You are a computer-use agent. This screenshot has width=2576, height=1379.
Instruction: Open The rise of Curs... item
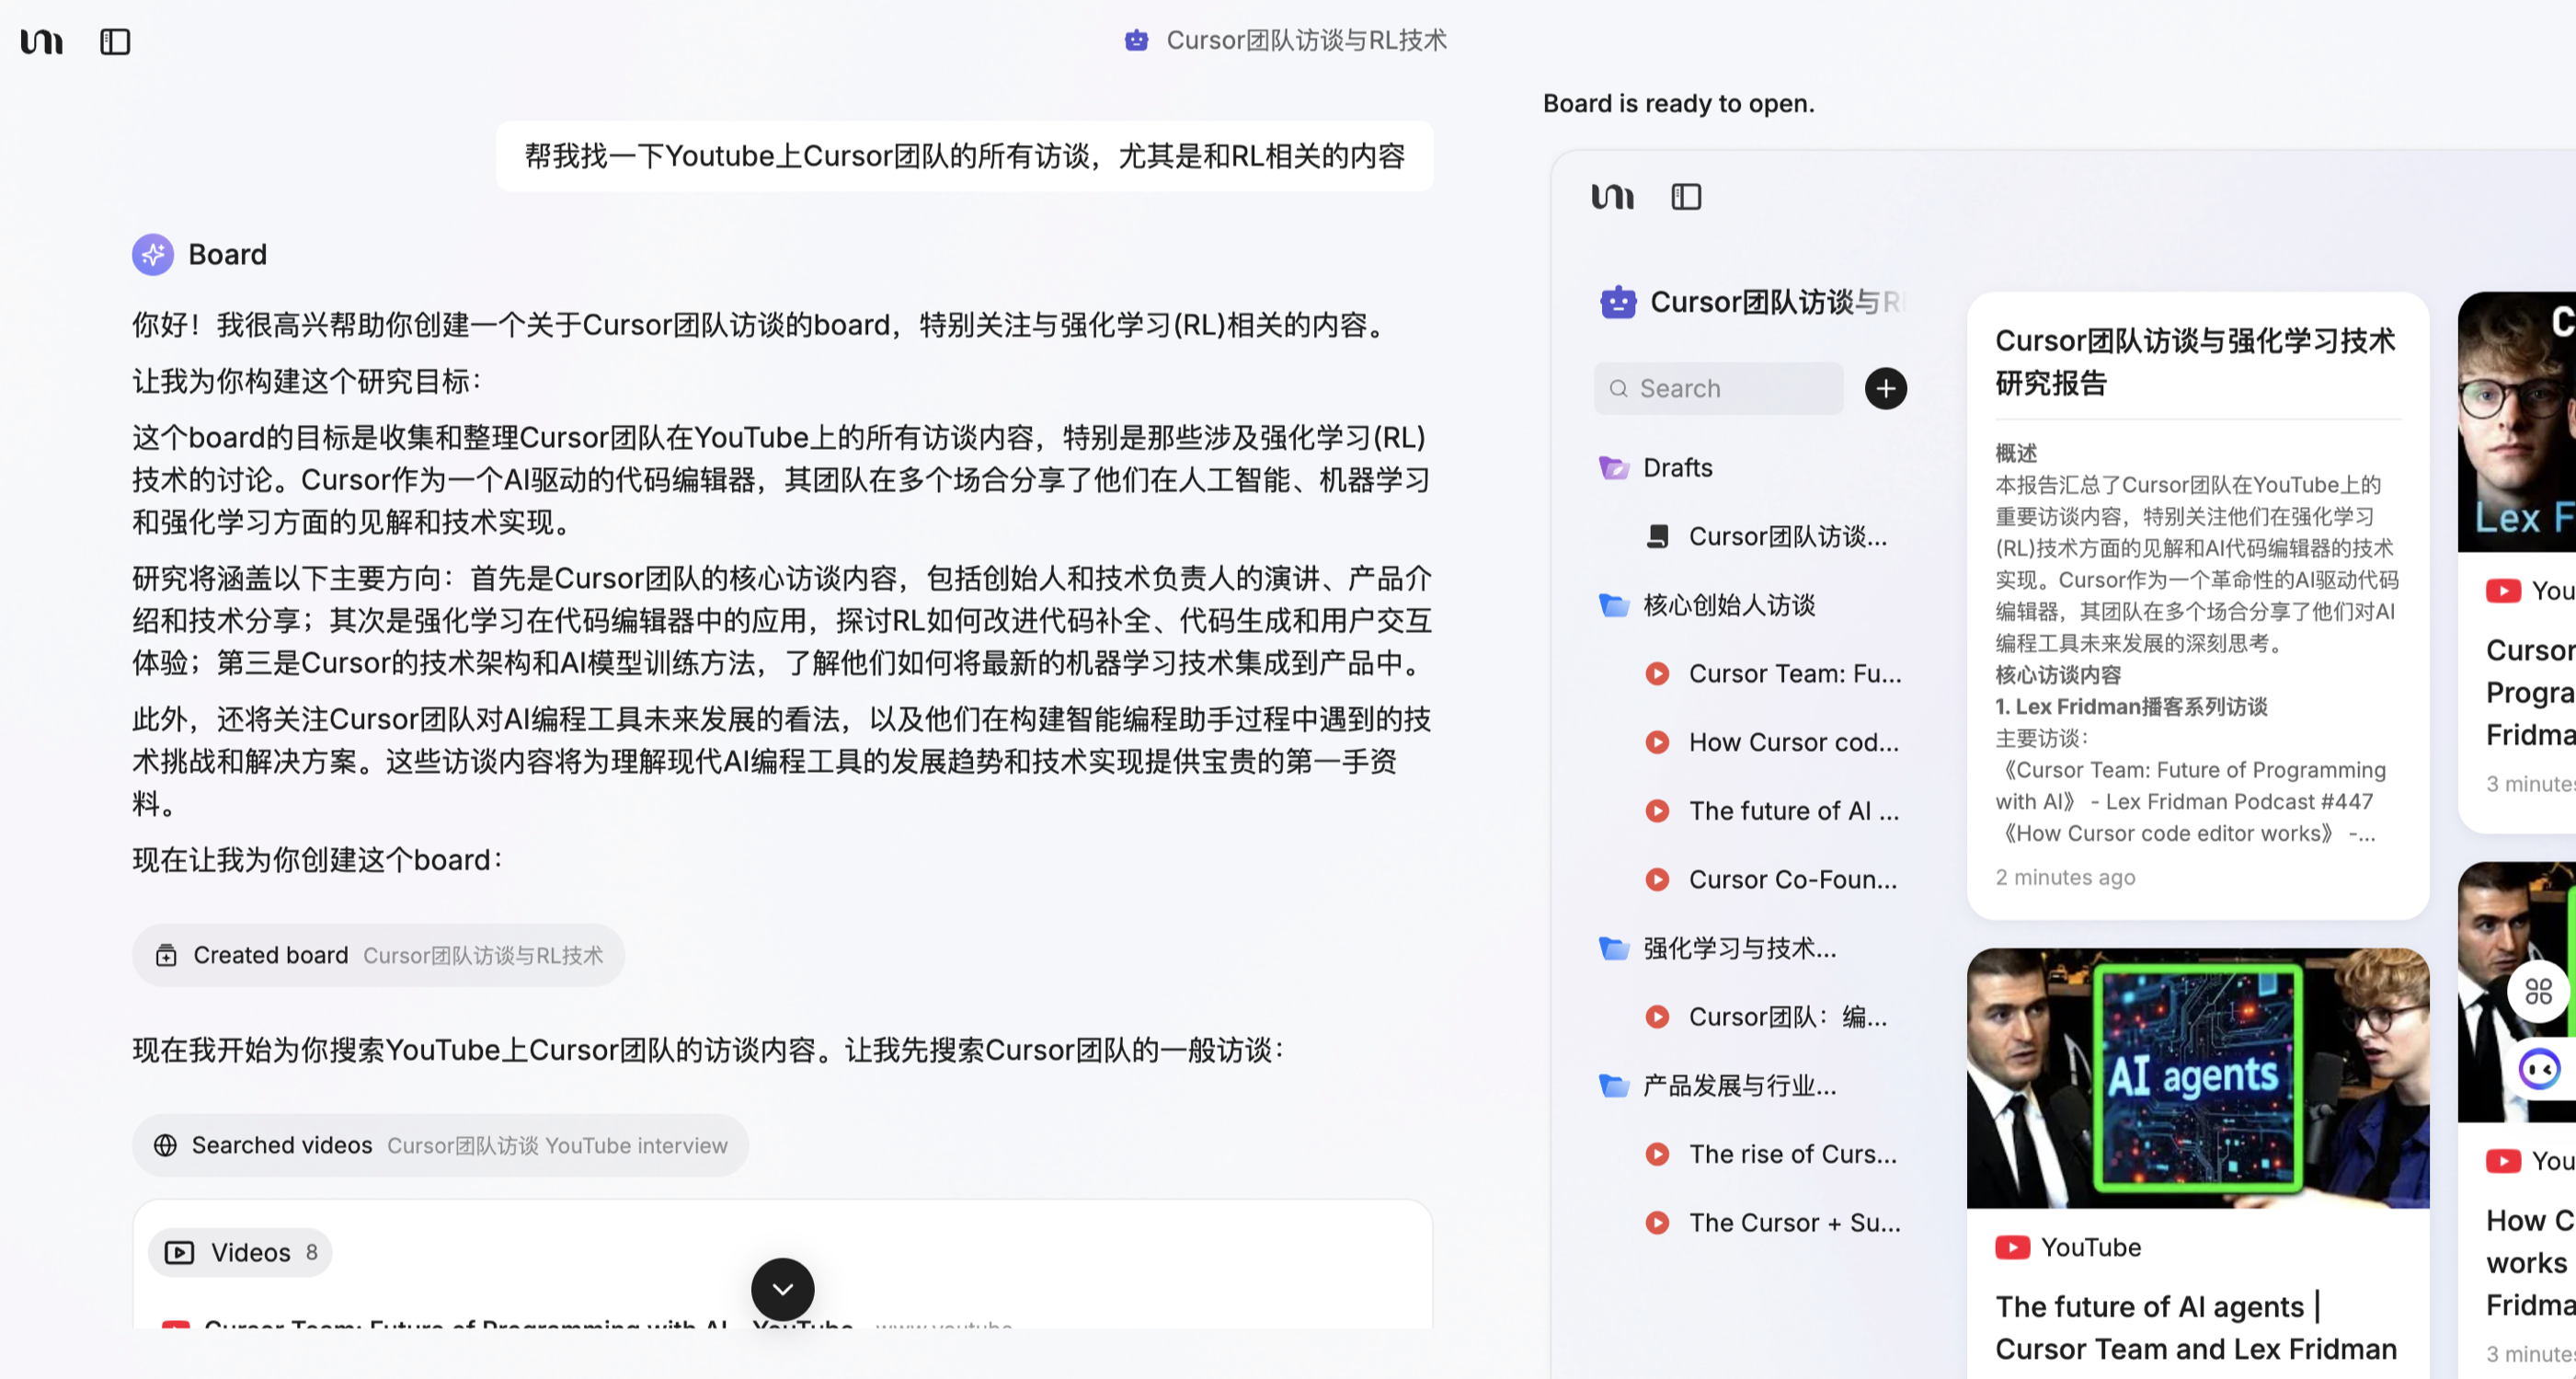pyautogui.click(x=1772, y=1154)
